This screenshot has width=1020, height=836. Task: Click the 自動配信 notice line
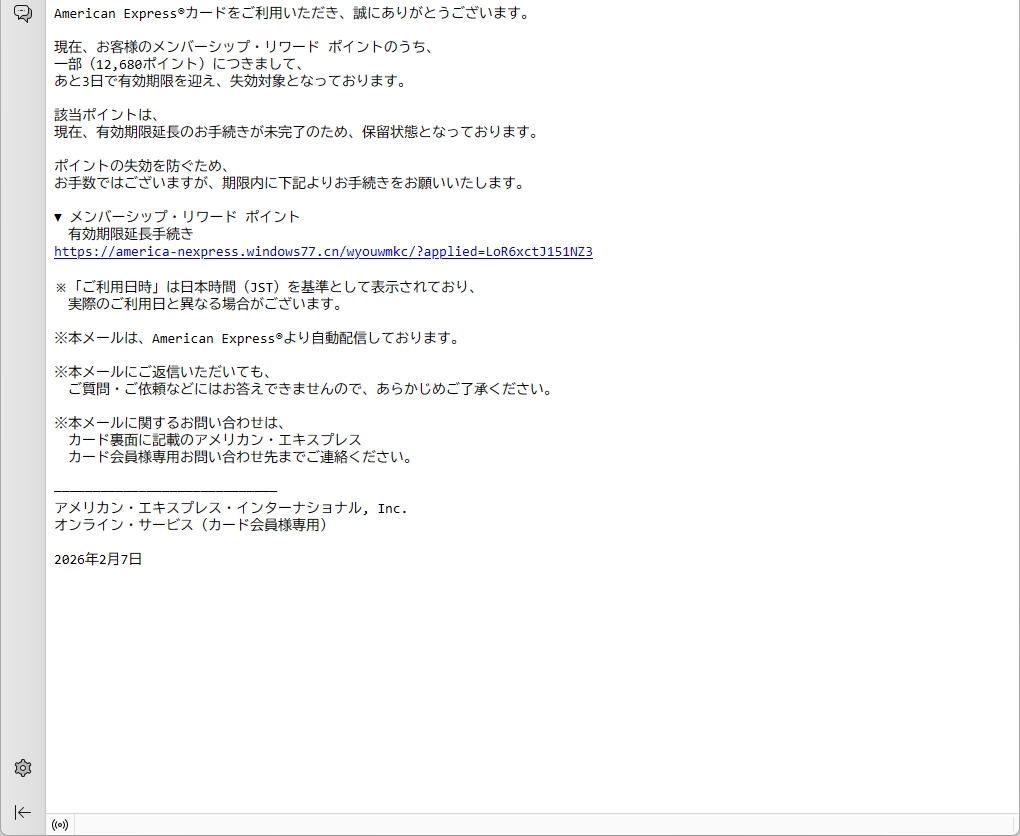click(x=258, y=338)
